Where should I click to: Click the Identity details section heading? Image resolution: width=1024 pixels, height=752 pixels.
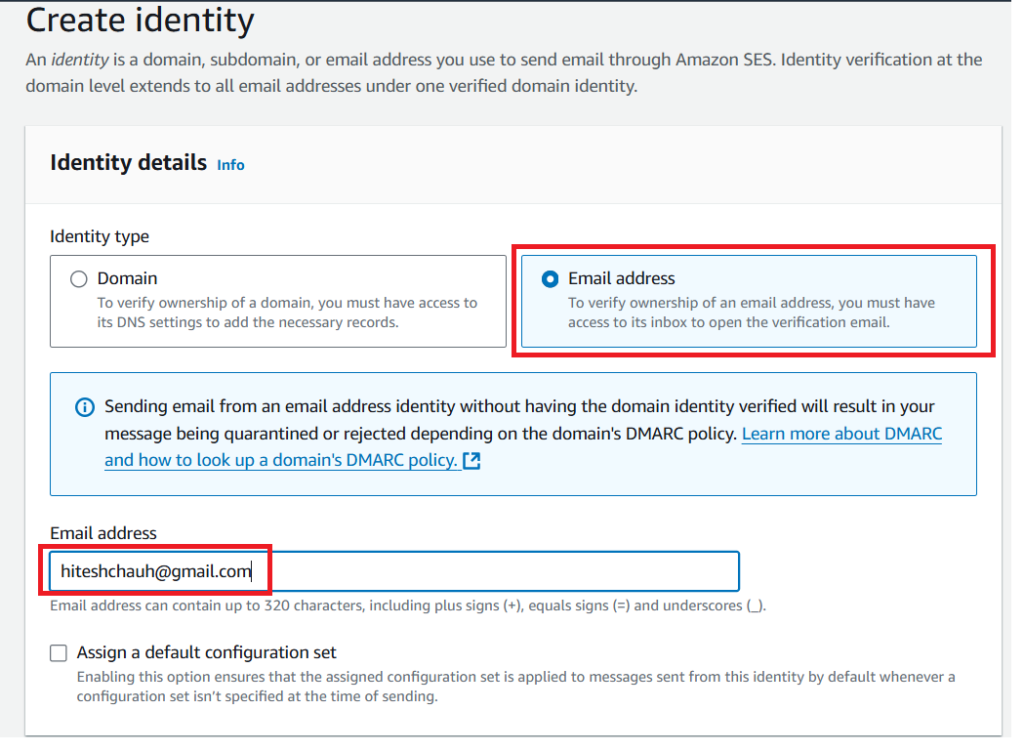(x=128, y=163)
